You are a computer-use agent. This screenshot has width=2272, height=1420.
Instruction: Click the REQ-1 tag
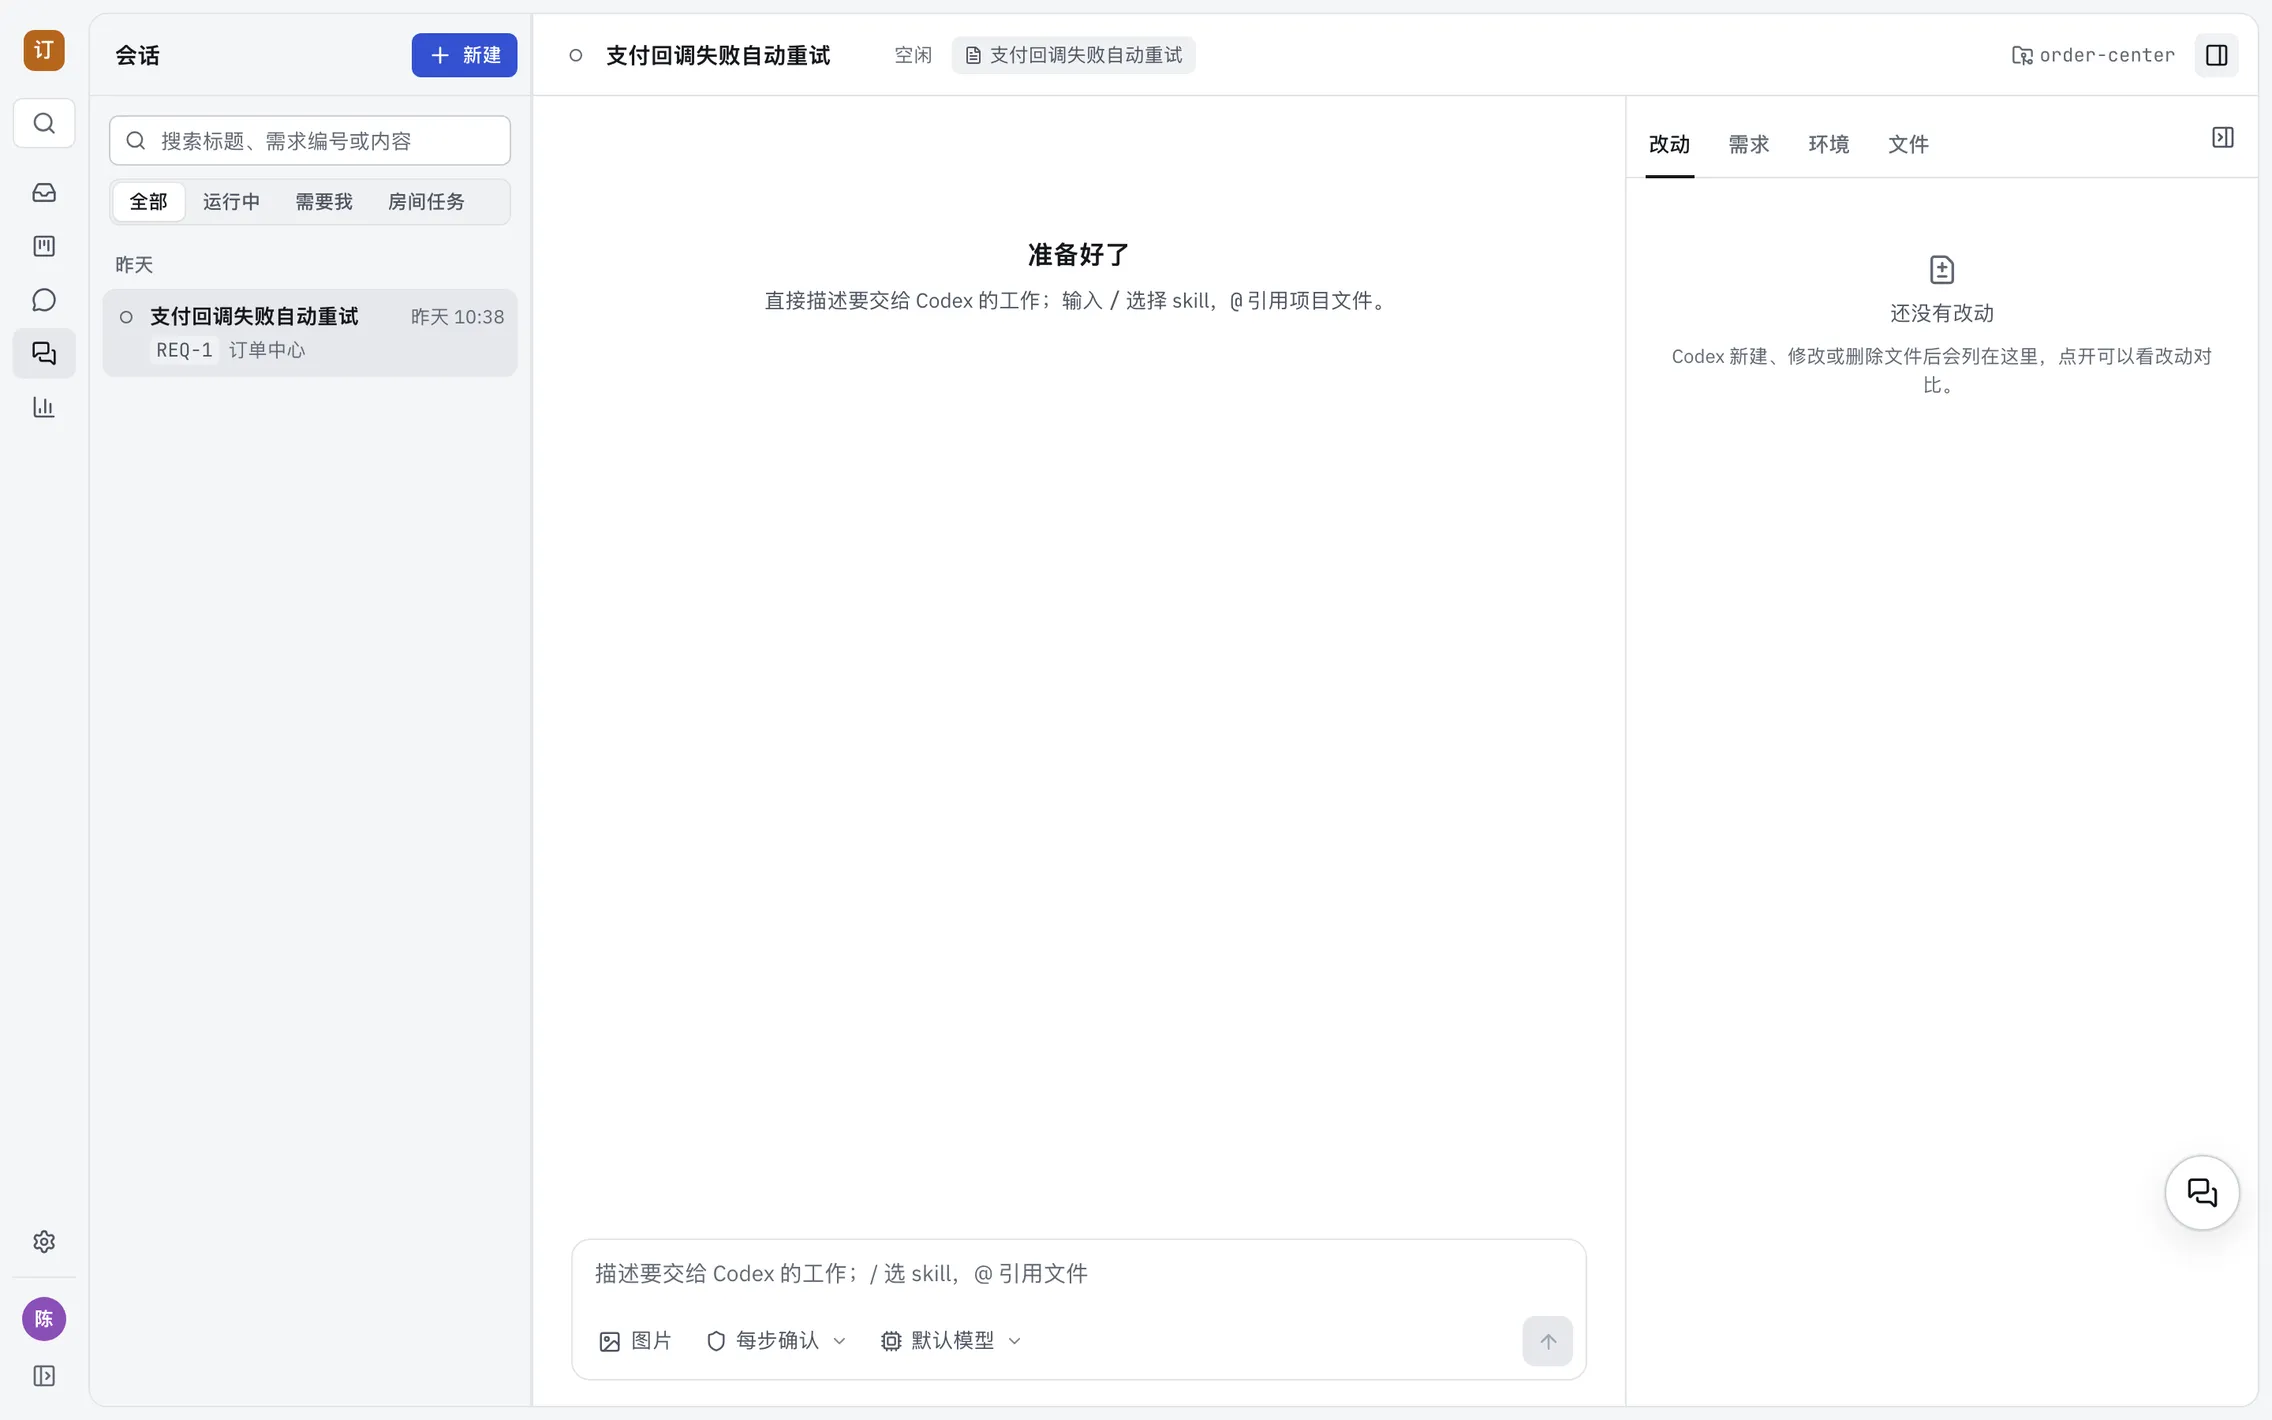[184, 350]
